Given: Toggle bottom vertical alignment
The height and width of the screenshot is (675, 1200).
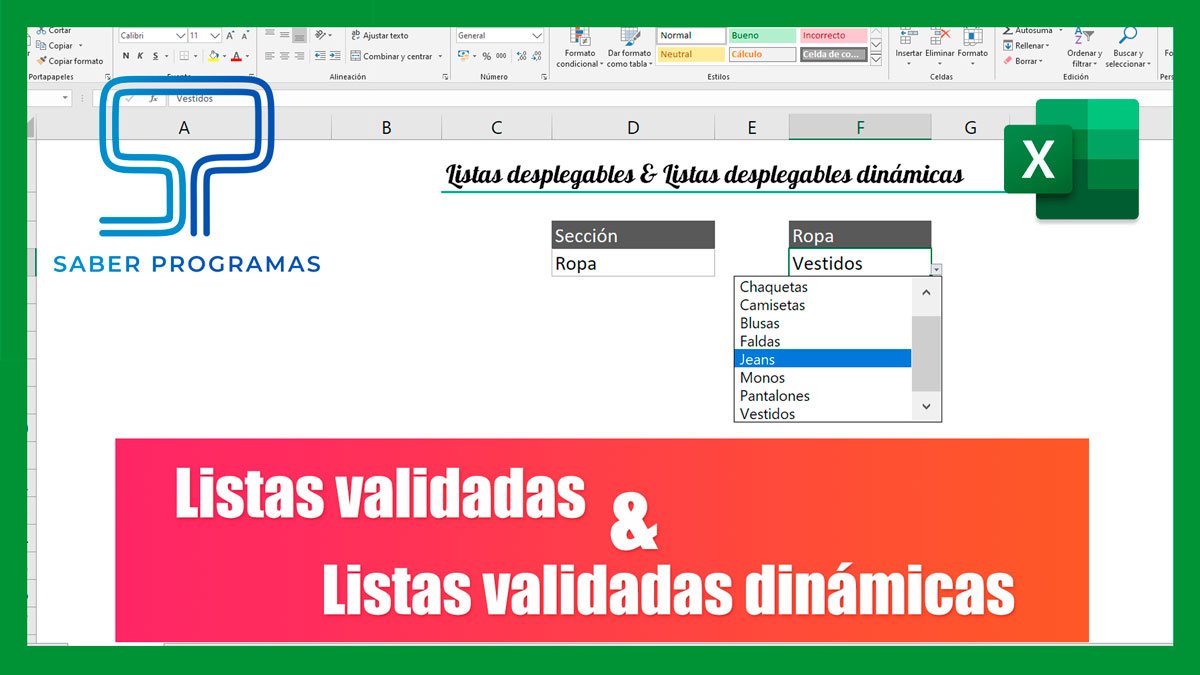Looking at the screenshot, I should point(299,35).
